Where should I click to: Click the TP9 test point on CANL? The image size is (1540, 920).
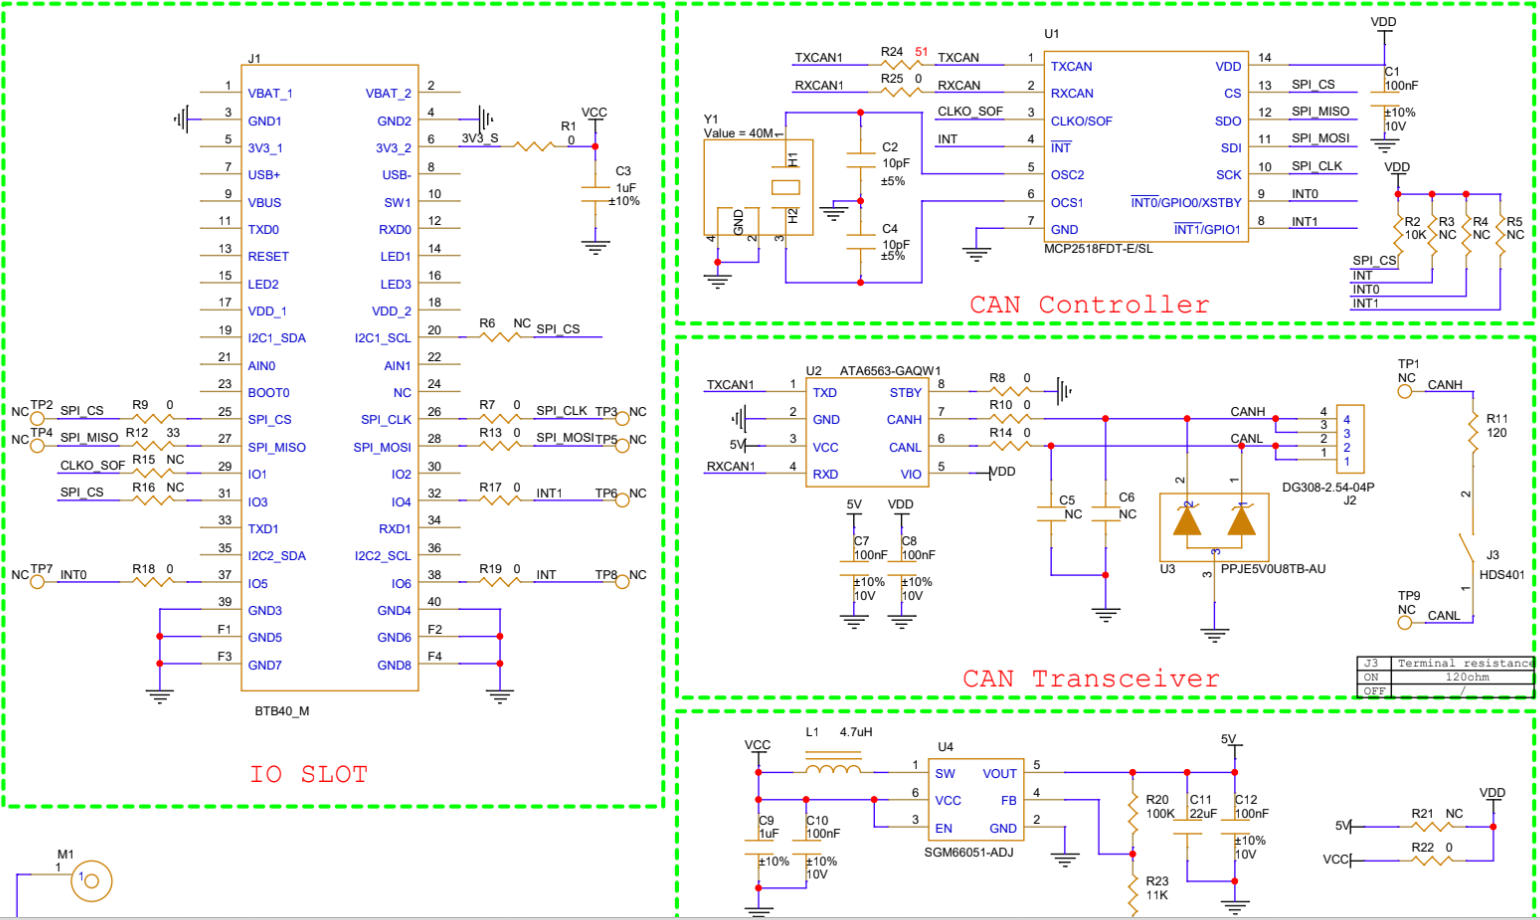[1405, 623]
